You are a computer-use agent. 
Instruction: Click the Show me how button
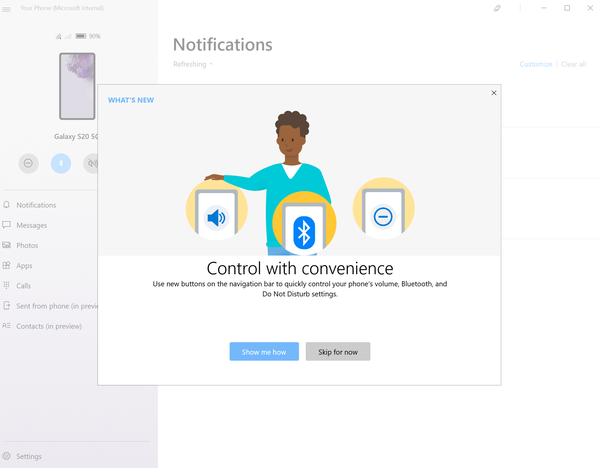pos(264,351)
